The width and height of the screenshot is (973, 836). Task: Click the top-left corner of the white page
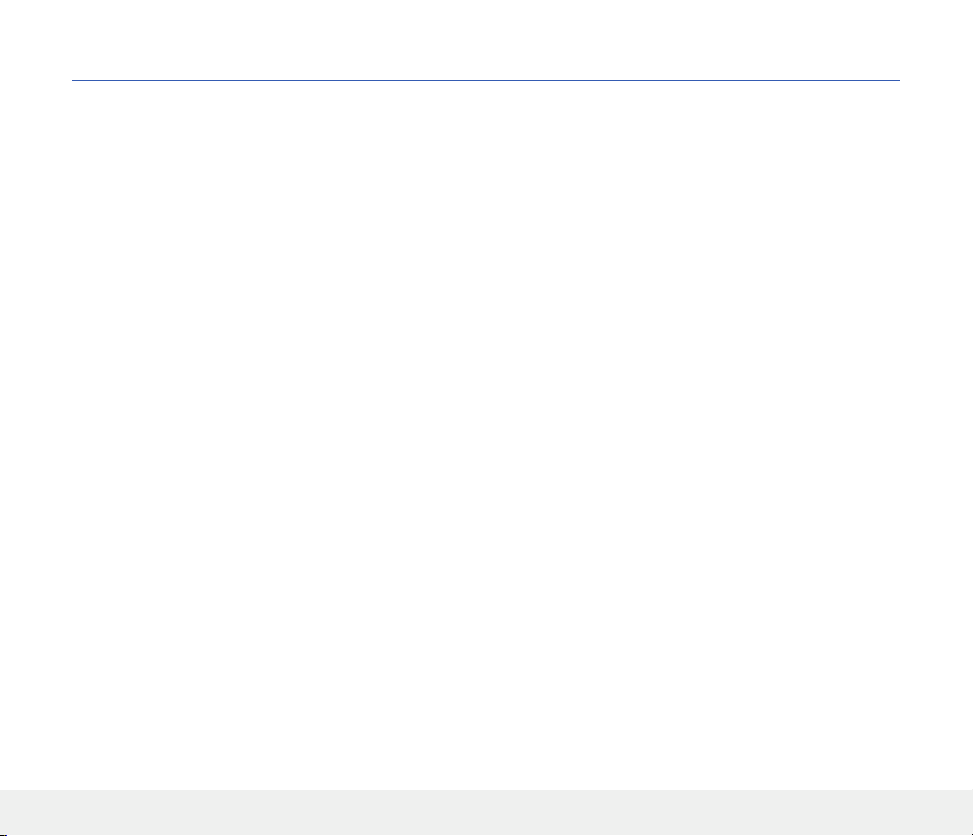click(2, 2)
